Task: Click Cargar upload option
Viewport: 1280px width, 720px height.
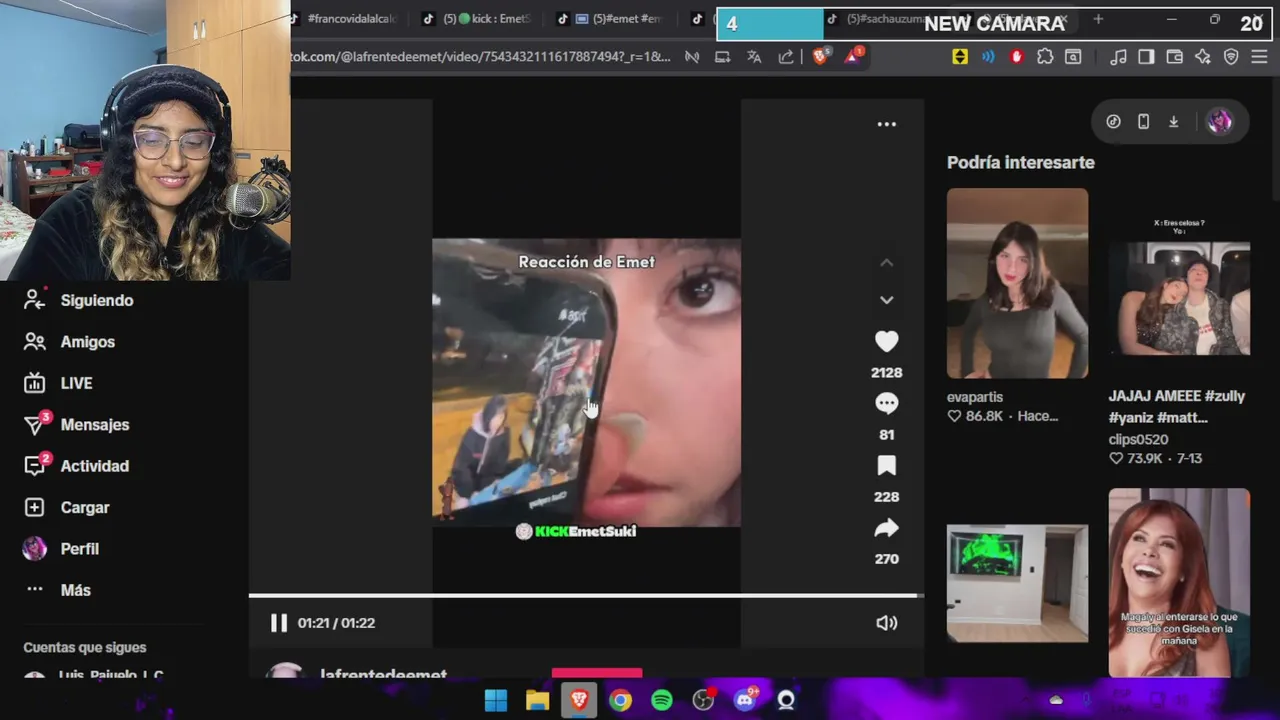Action: (85, 508)
